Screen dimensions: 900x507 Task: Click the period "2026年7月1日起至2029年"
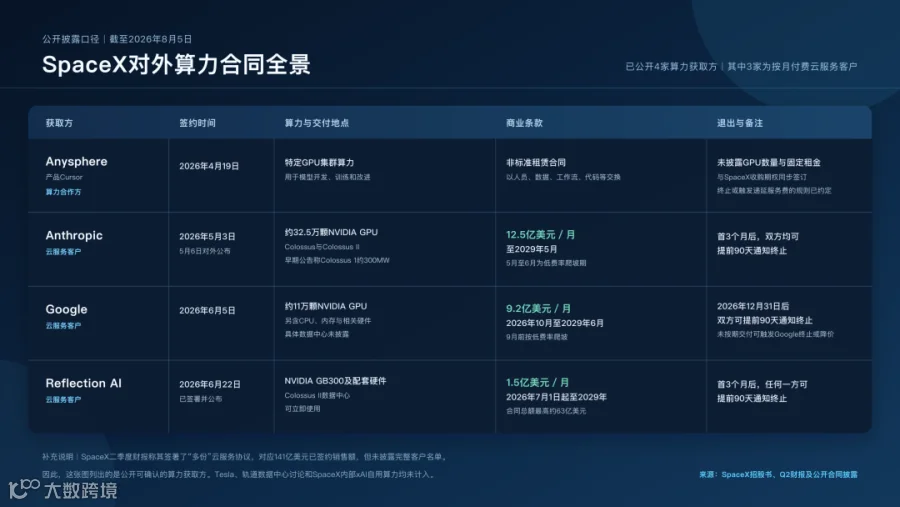[556, 397]
